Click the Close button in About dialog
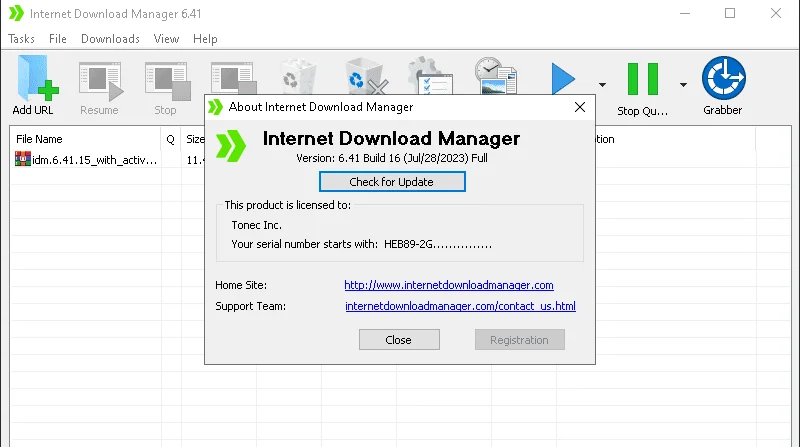The image size is (800, 447). point(399,340)
